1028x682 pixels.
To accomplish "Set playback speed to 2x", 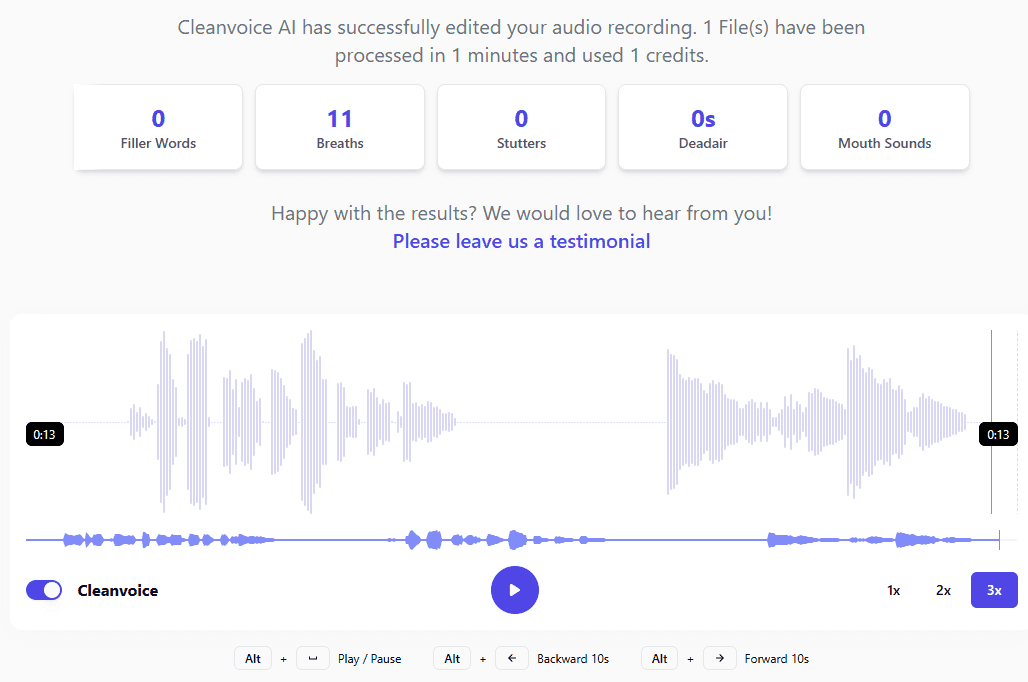I will tap(943, 590).
